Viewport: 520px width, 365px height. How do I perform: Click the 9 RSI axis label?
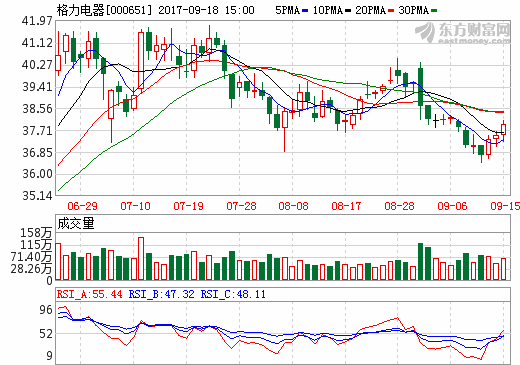[49, 356]
